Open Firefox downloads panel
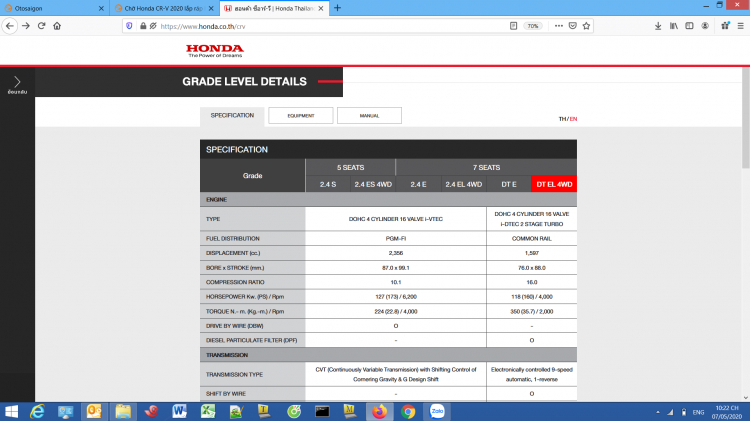This screenshot has width=750, height=421. (x=658, y=26)
